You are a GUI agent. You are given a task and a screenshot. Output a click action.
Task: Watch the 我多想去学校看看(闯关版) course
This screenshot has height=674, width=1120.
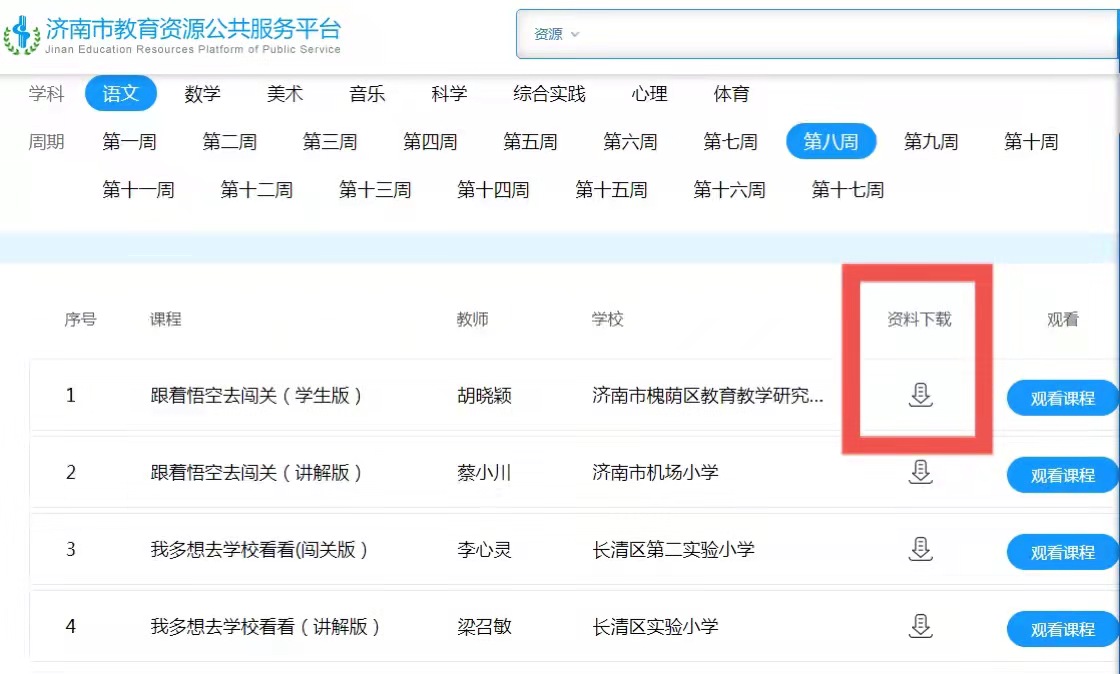coord(1062,553)
